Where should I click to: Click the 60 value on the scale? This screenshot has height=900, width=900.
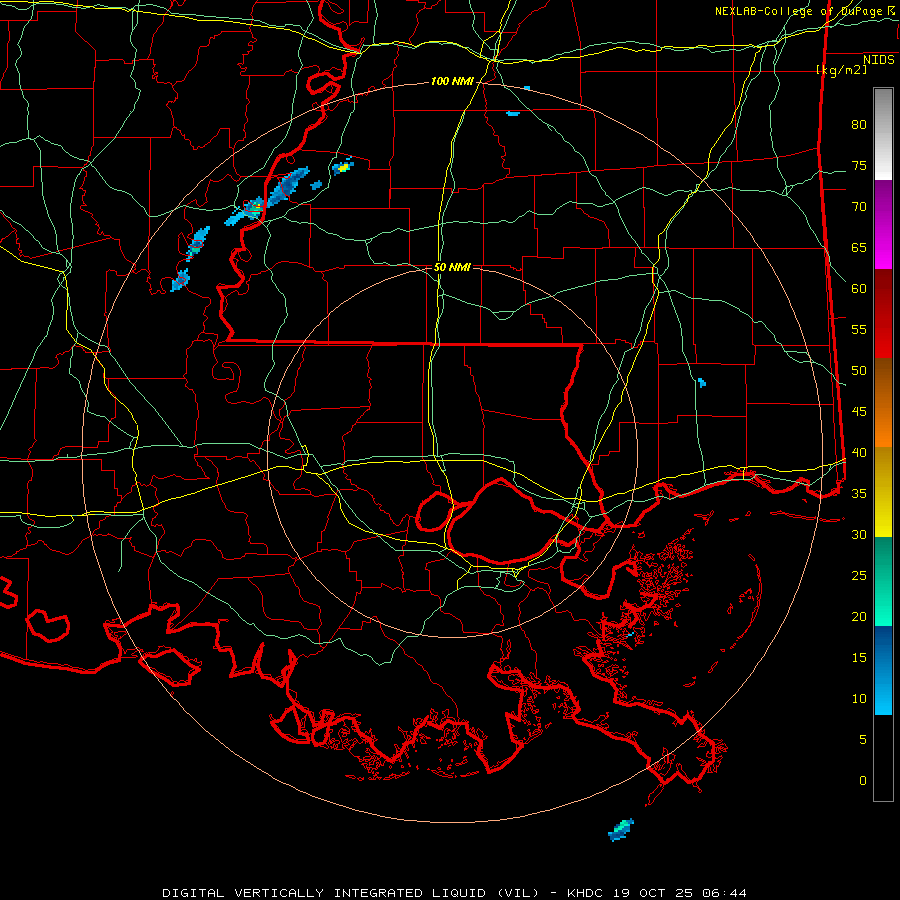coord(859,289)
